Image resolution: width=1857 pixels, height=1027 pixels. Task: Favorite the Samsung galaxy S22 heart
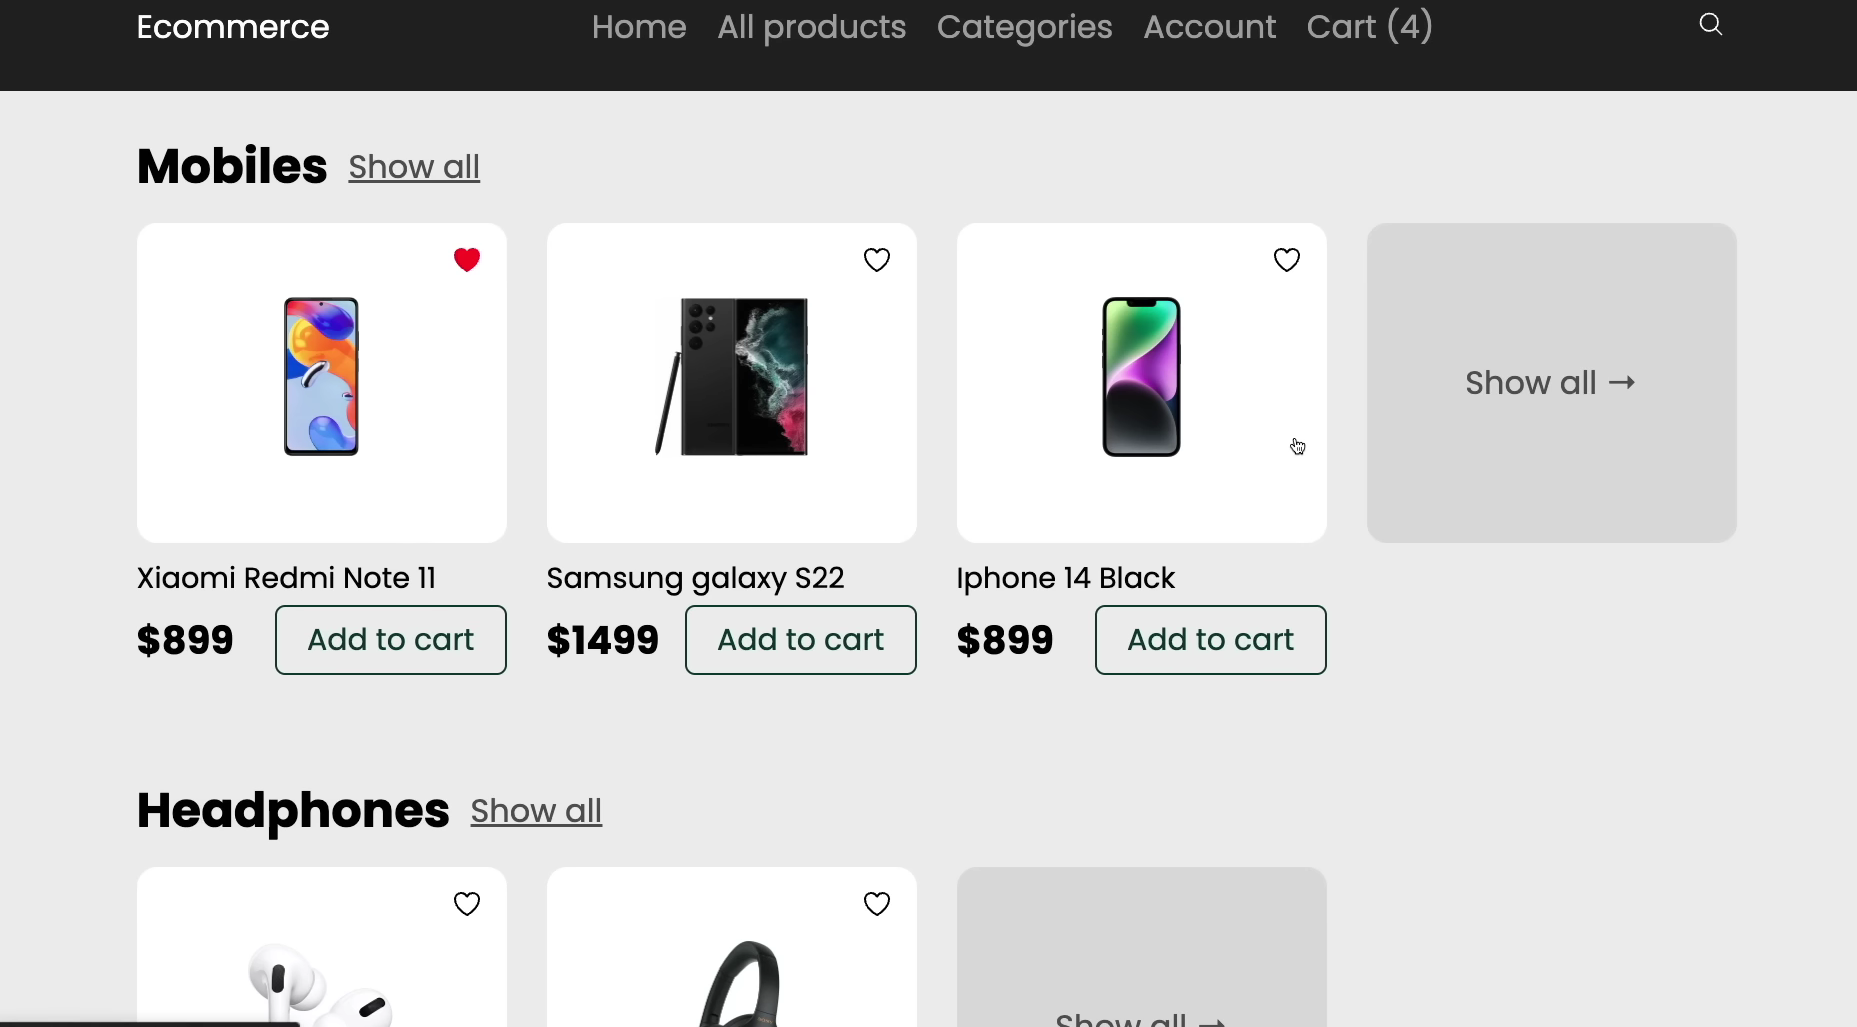(877, 260)
